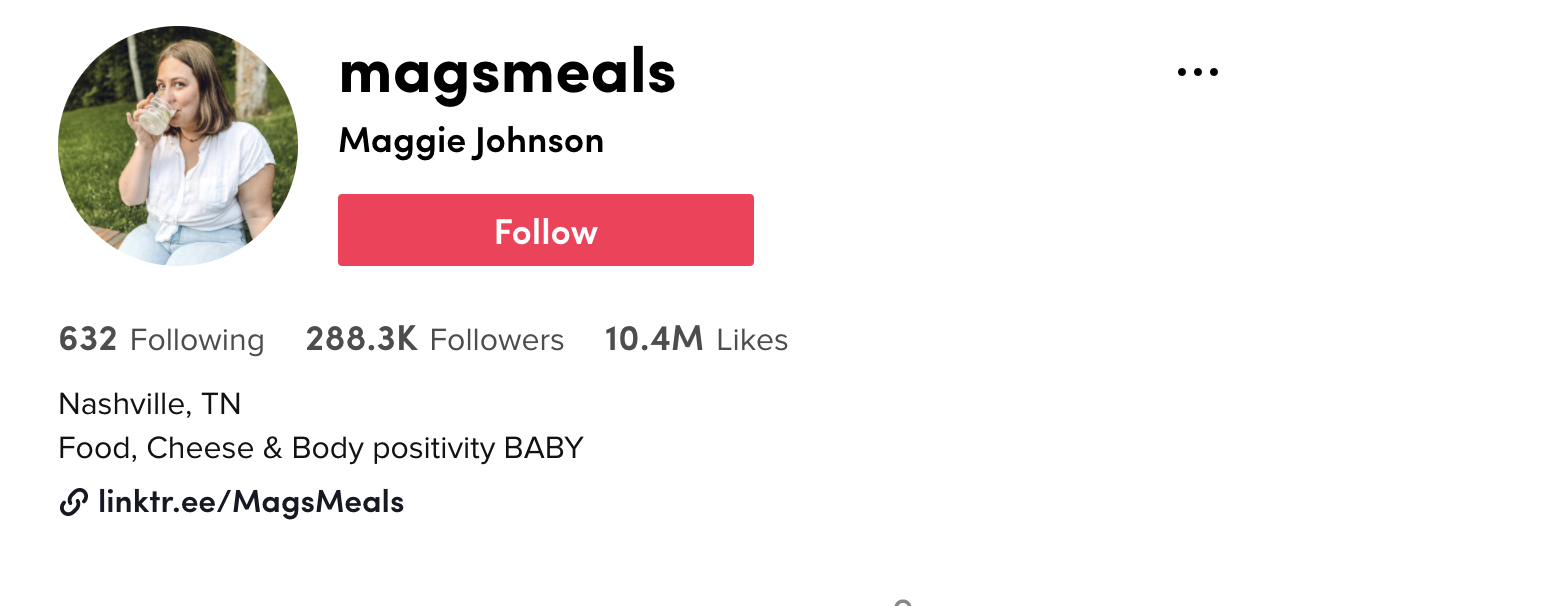View the 632 Following list
Screen dimensions: 1562x606
tap(162, 340)
